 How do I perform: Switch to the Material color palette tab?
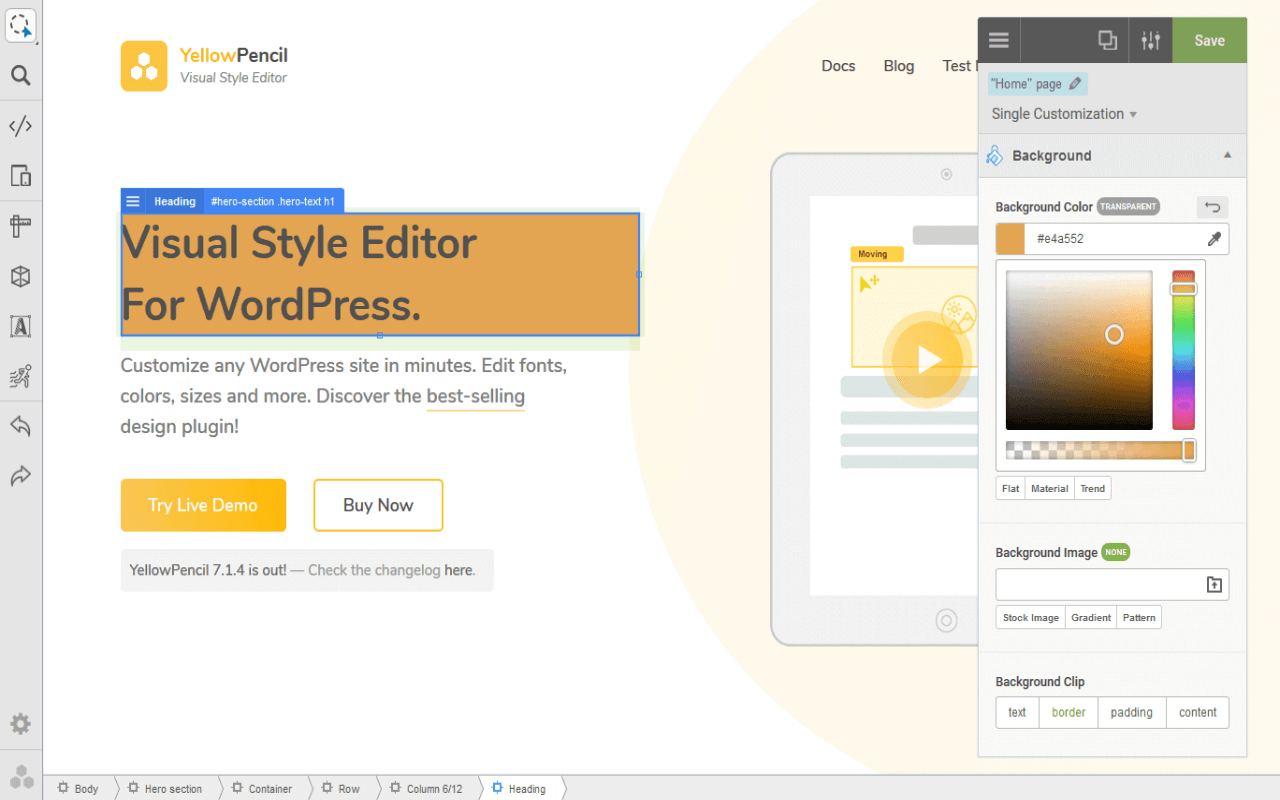click(x=1049, y=488)
